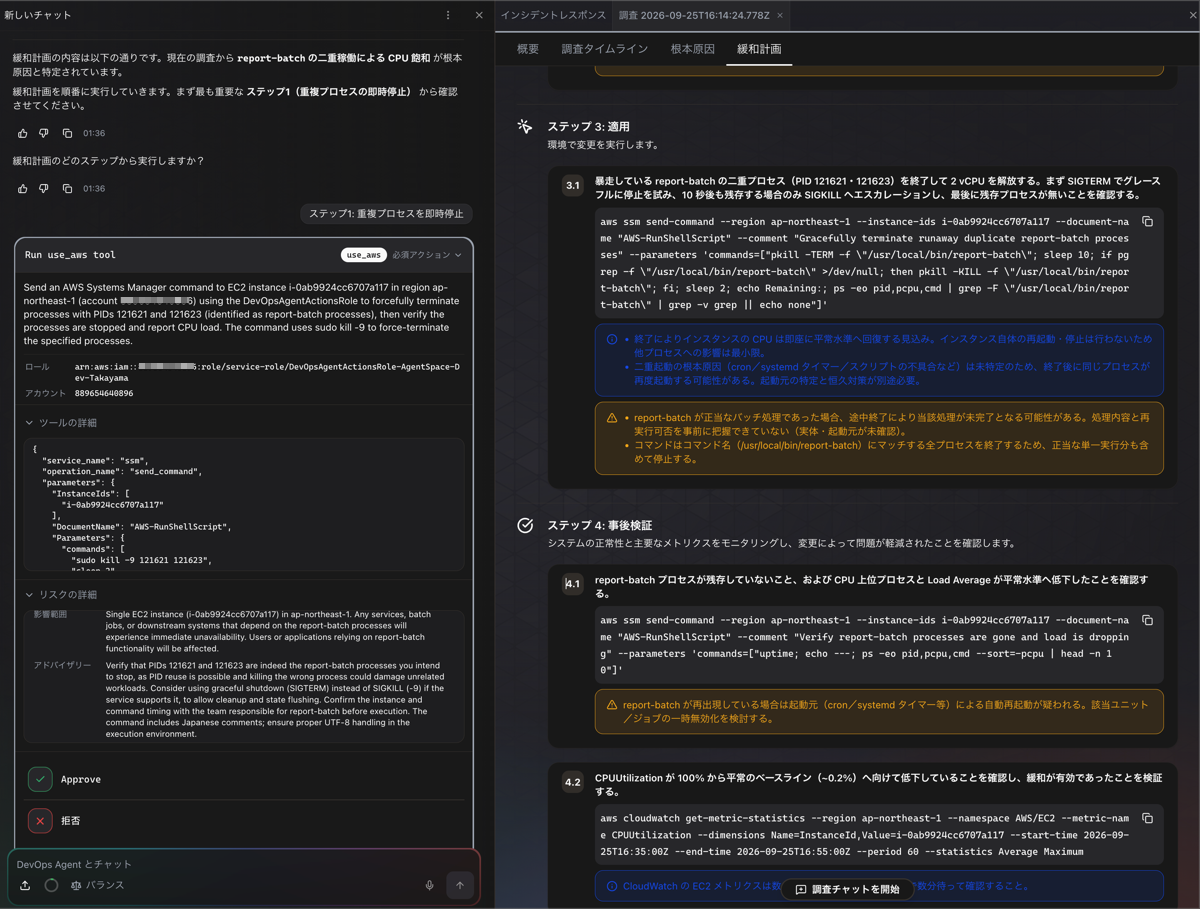Click the 'ステップ 3: 適用' heading

[x=588, y=127]
